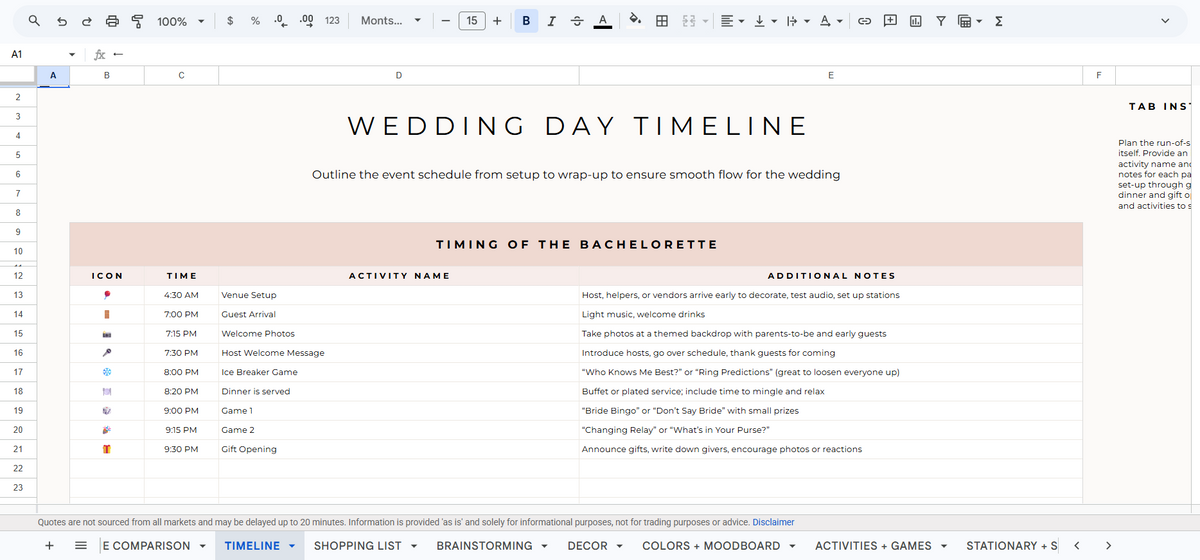Select column A header

(53, 75)
